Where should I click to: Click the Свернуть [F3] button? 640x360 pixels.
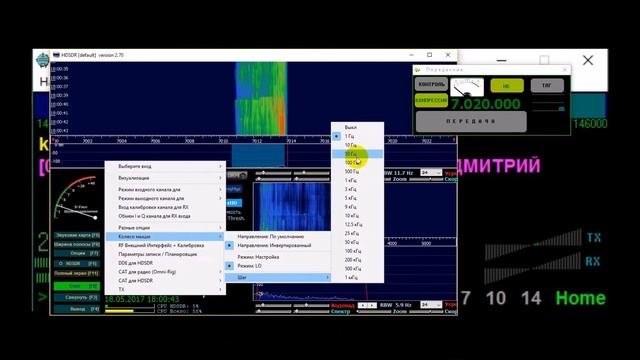pos(77,298)
